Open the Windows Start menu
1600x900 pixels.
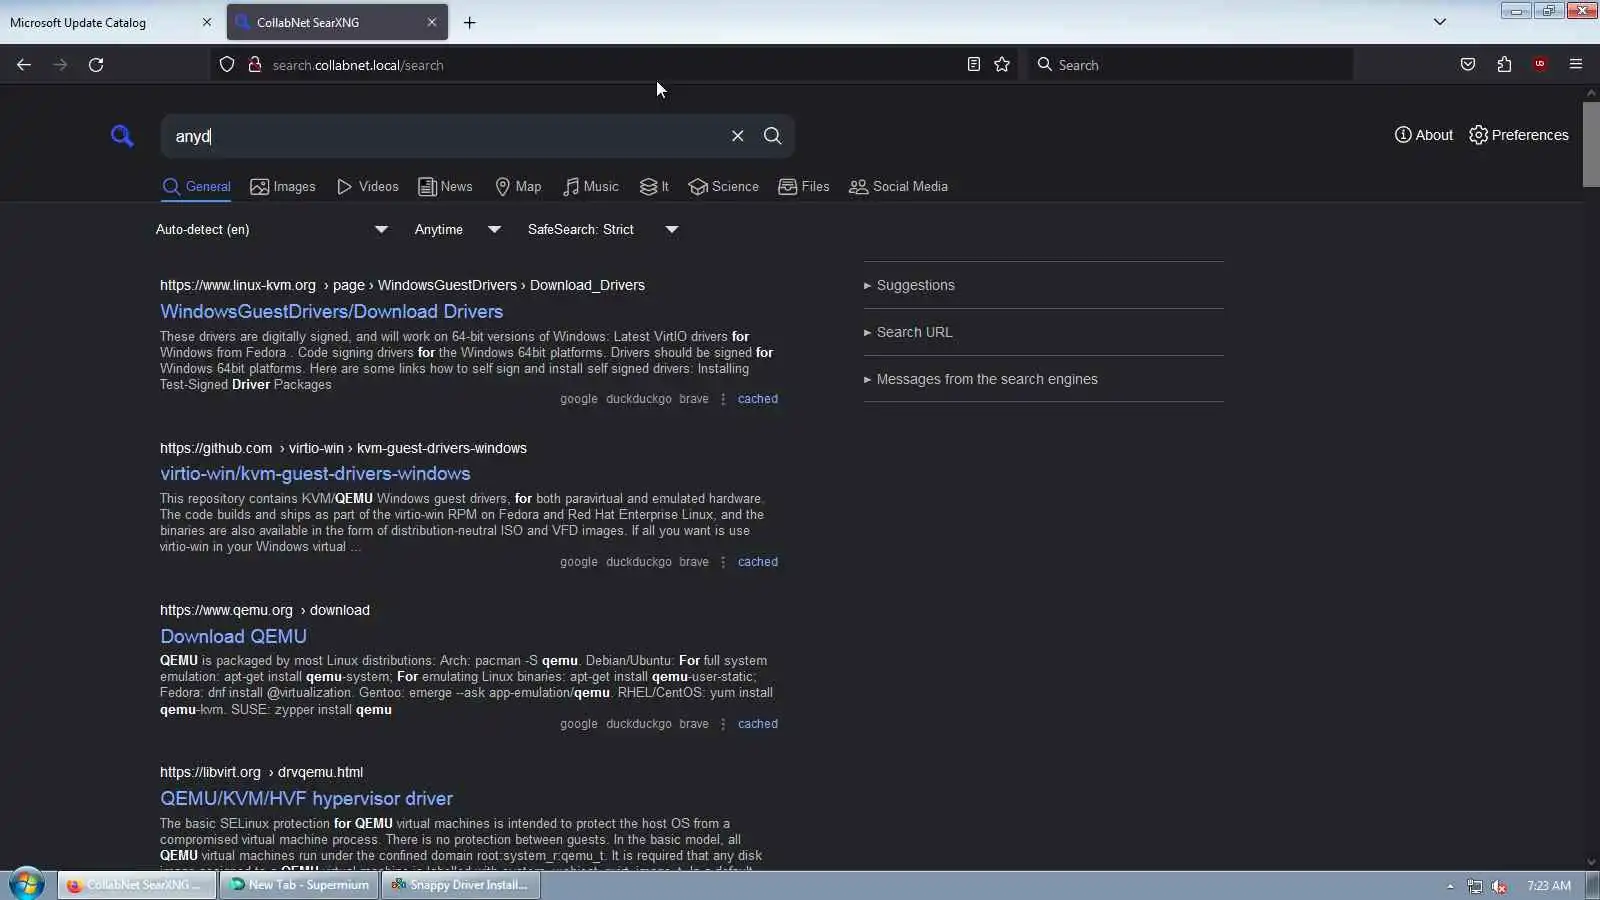[27, 885]
